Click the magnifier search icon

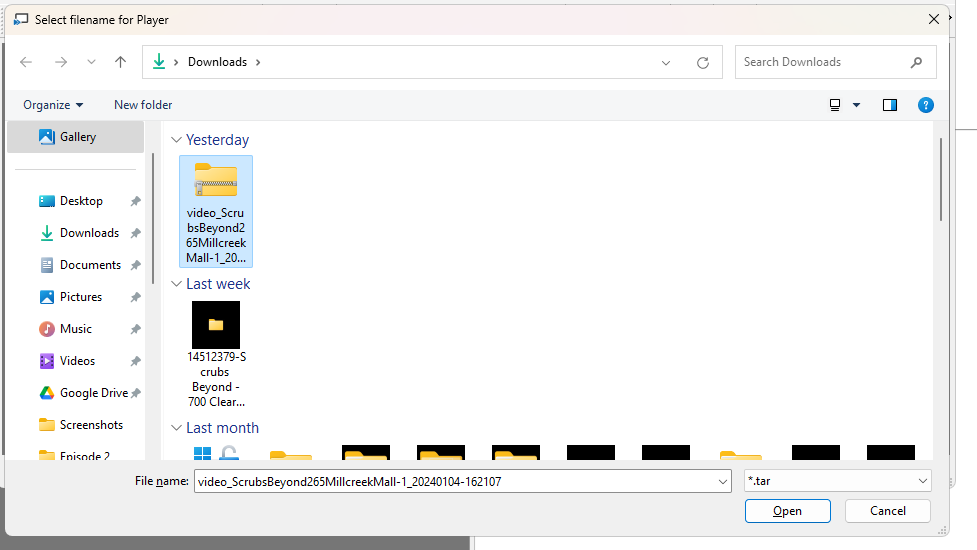[x=916, y=62]
